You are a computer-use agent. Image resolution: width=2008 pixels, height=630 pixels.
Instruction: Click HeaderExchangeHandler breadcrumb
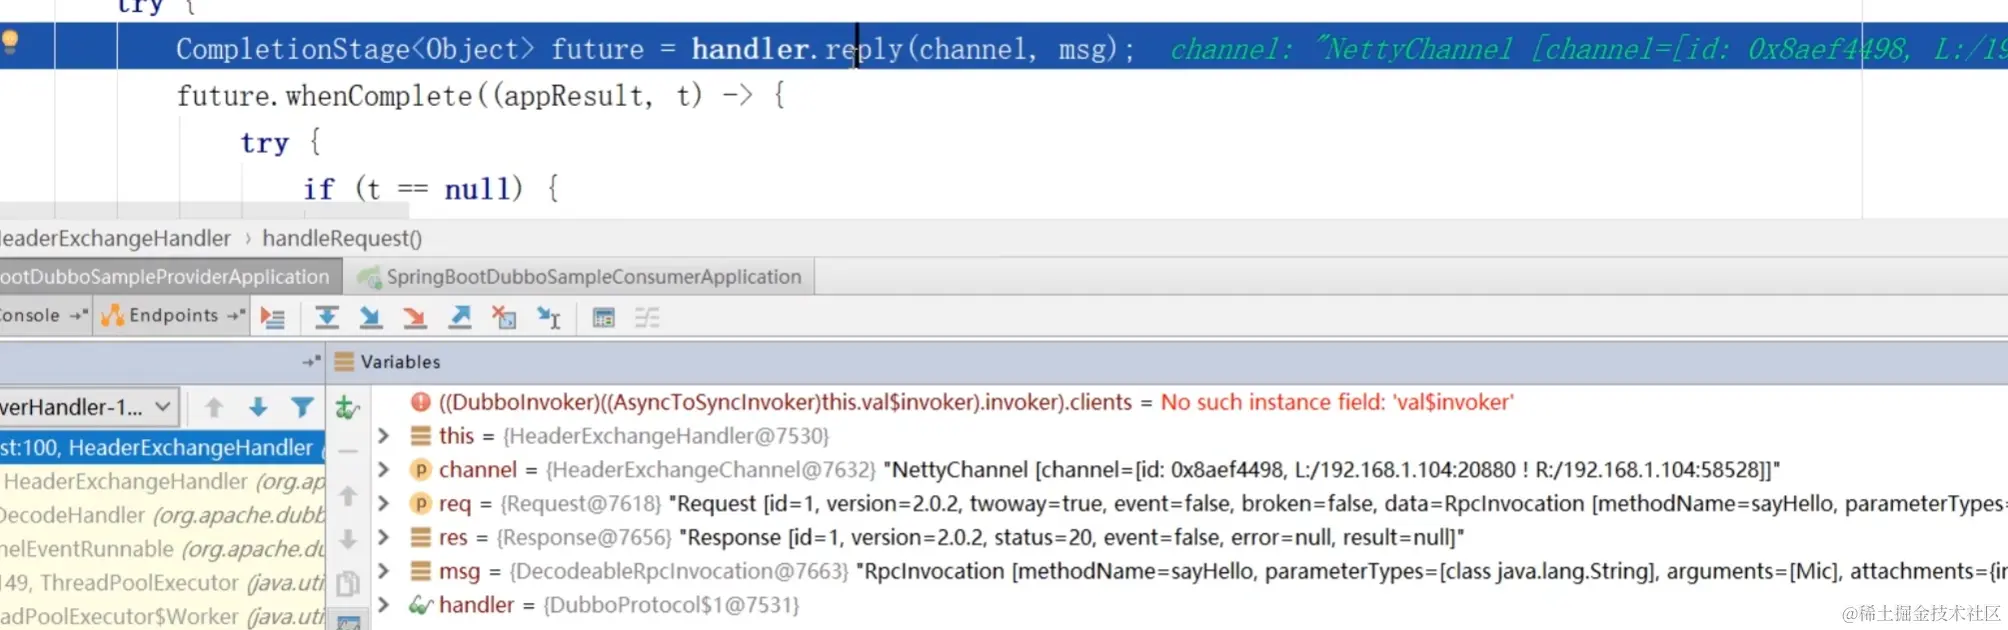coord(115,239)
